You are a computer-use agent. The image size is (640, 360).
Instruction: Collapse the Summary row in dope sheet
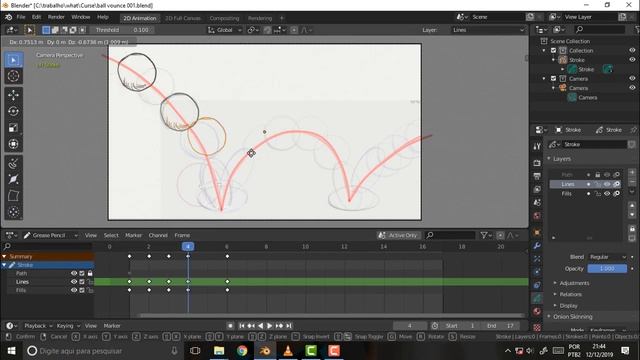[x=4, y=257]
